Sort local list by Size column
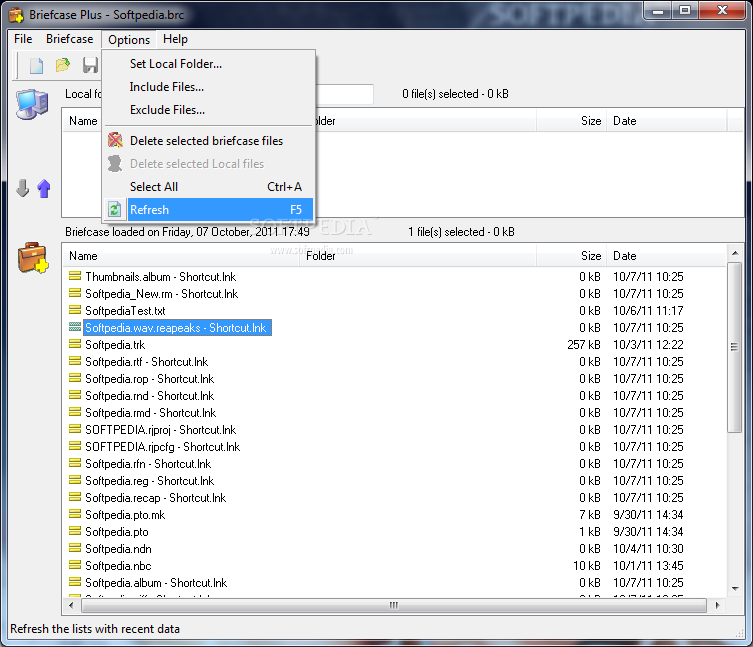The image size is (753, 647). pyautogui.click(x=571, y=121)
